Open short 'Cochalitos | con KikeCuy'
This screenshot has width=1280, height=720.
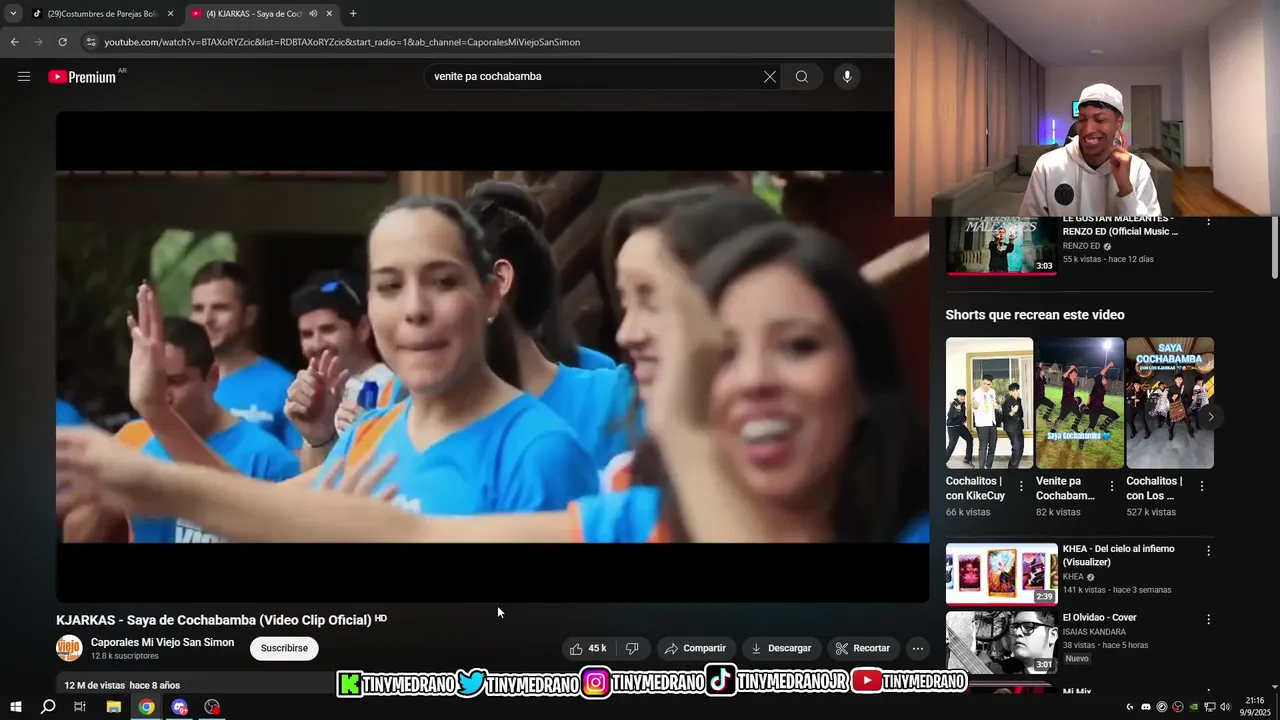pyautogui.click(x=989, y=403)
